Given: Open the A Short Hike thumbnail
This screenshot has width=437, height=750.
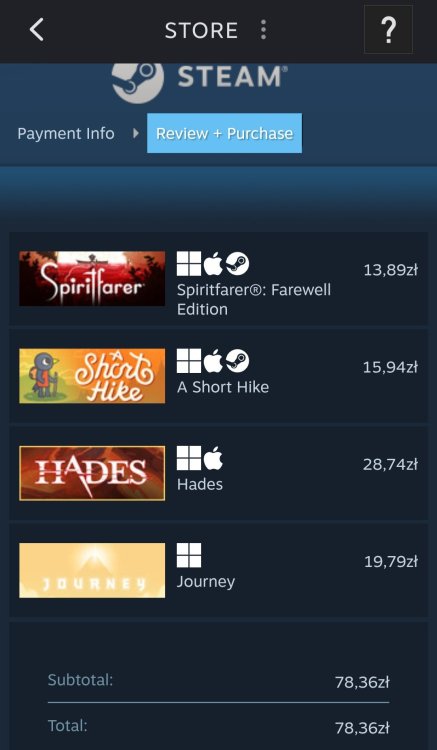Looking at the screenshot, I should tap(92, 376).
